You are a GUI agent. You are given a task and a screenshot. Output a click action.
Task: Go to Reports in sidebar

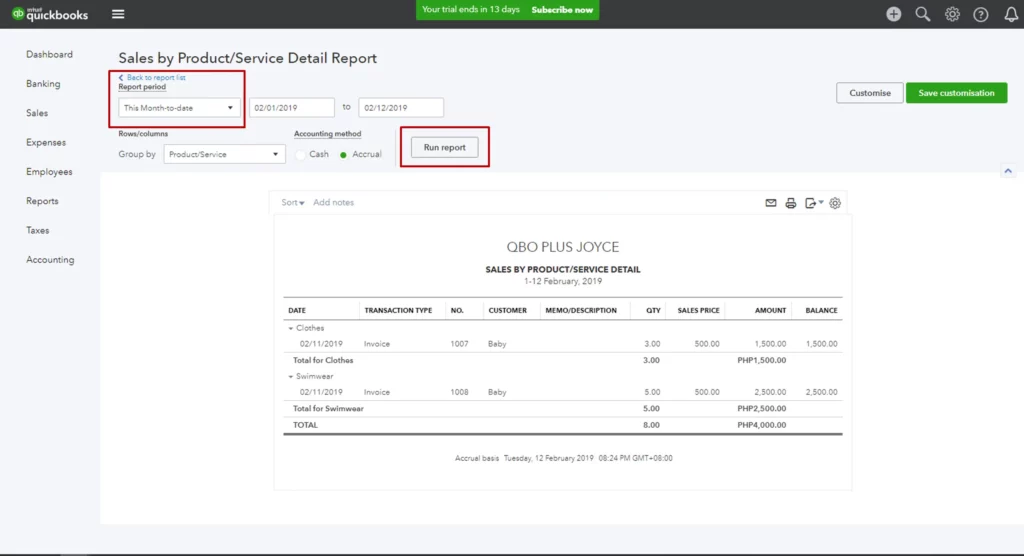(42, 201)
